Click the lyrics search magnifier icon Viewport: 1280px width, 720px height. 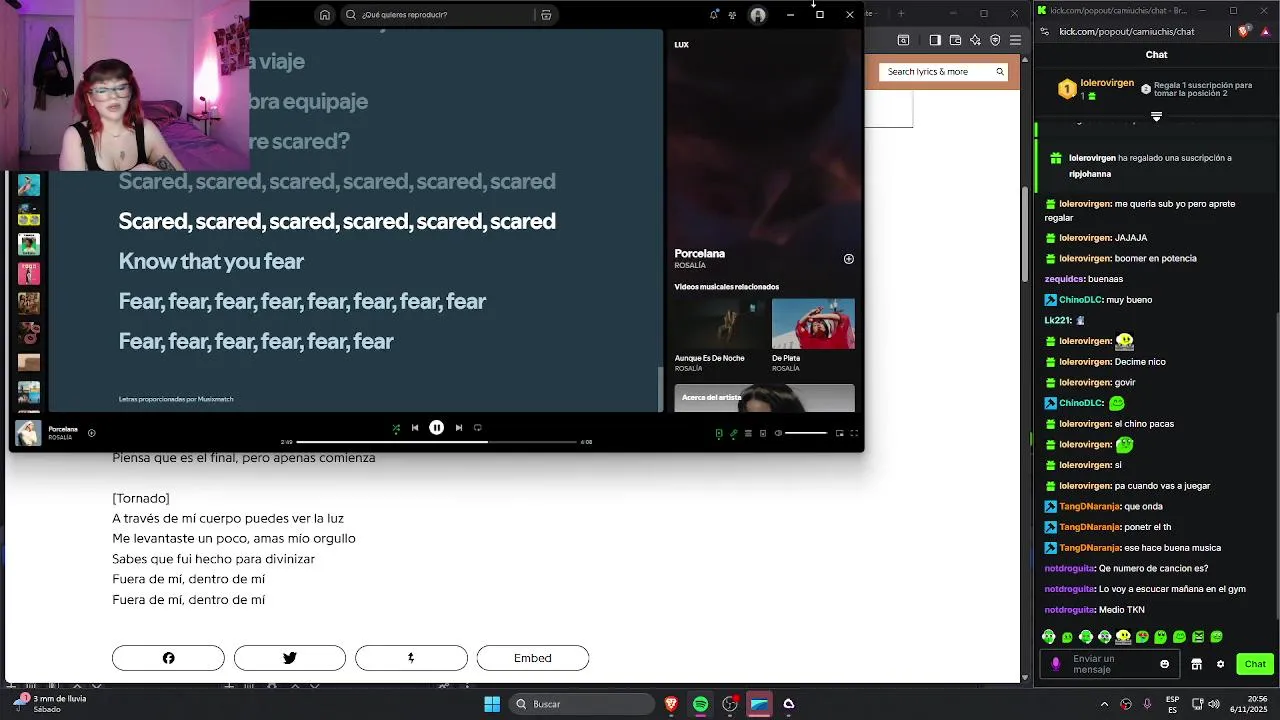pos(999,72)
